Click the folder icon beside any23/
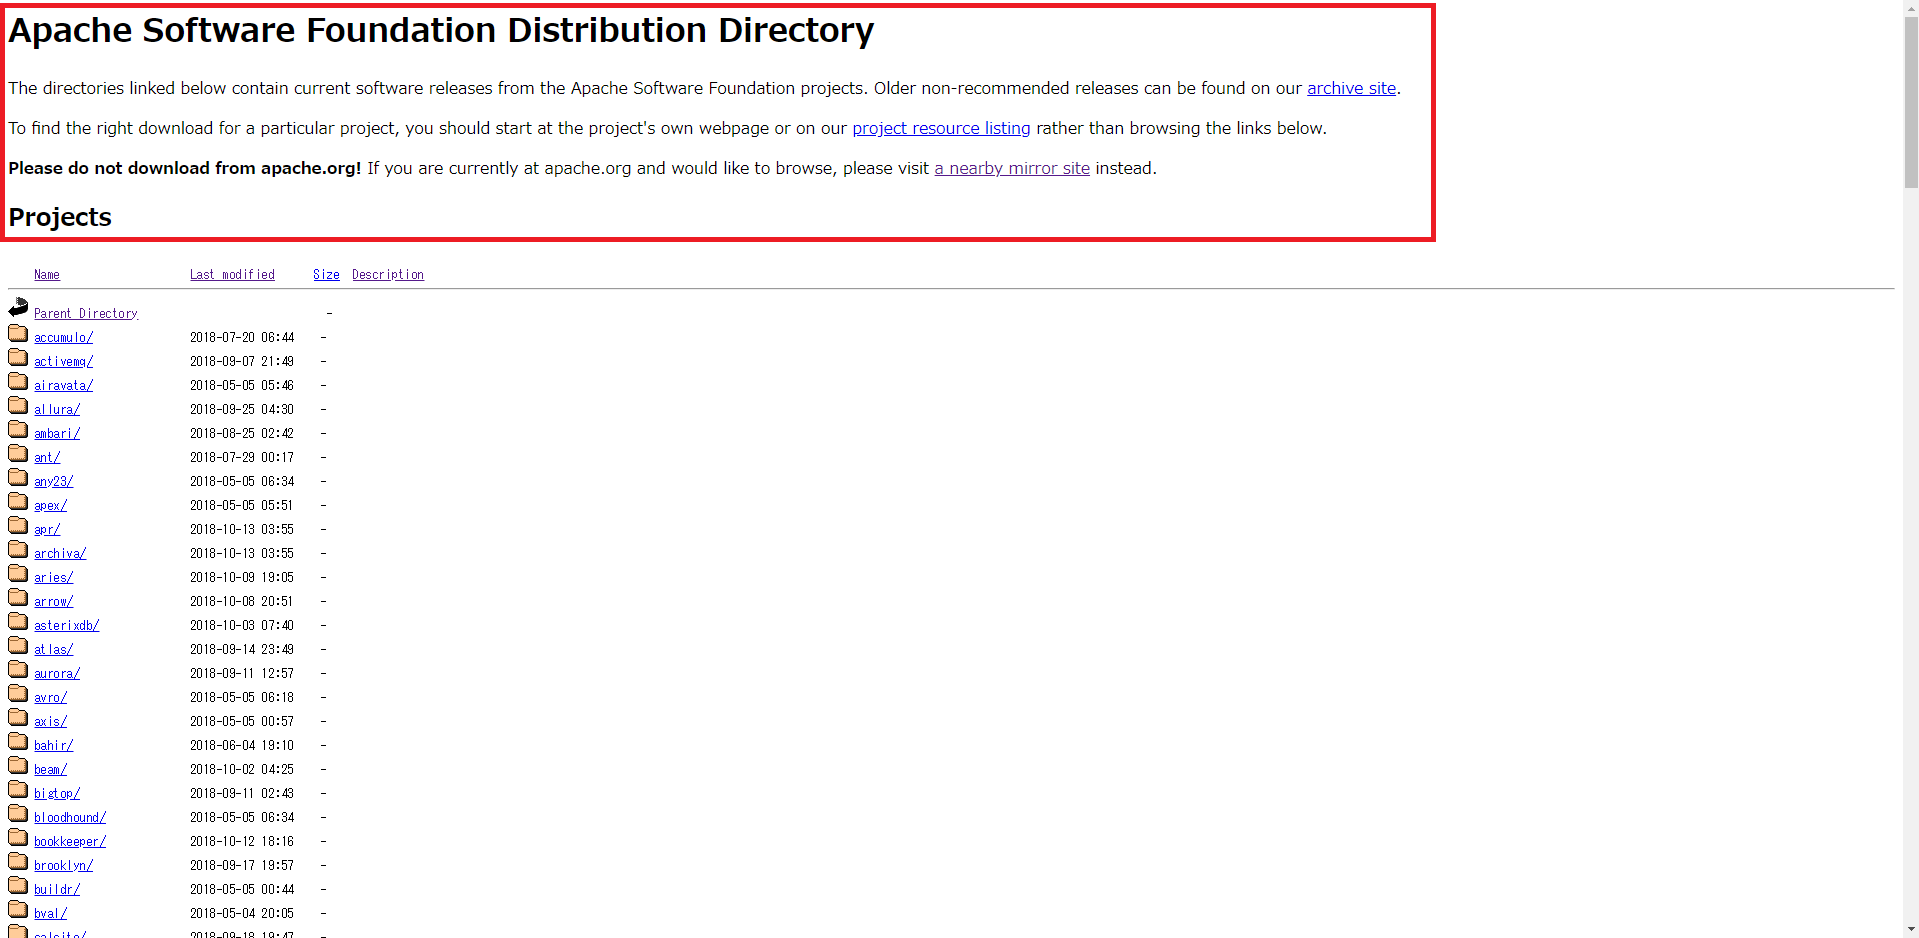This screenshot has width=1919, height=938. 18,477
